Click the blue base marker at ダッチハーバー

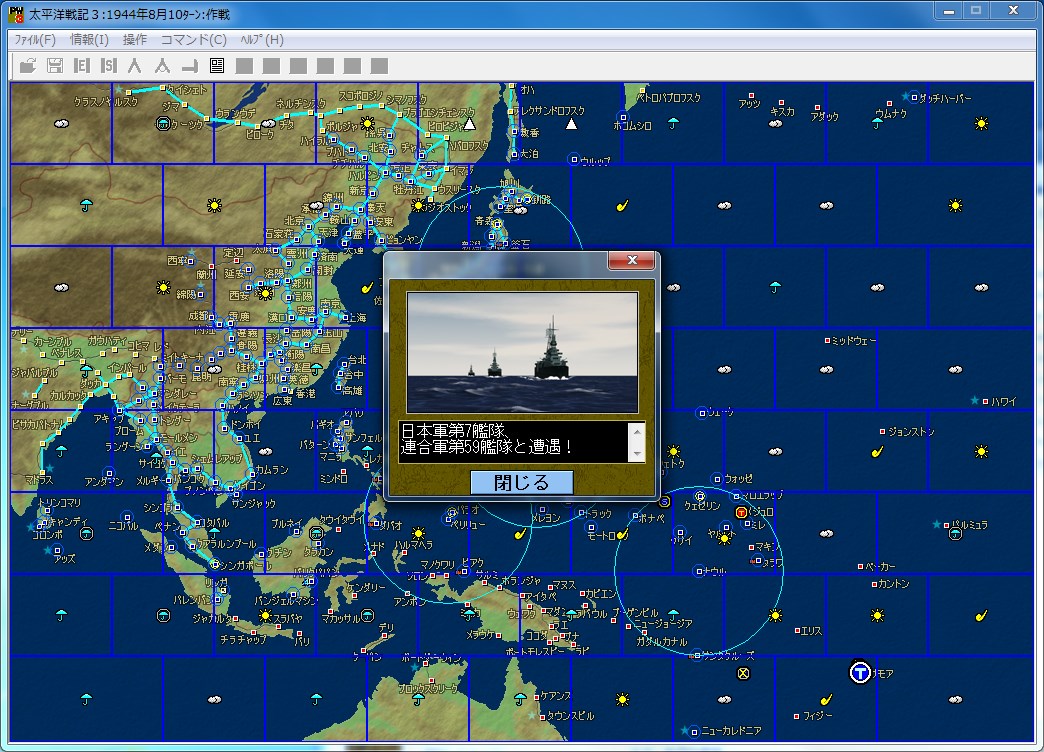(914, 97)
